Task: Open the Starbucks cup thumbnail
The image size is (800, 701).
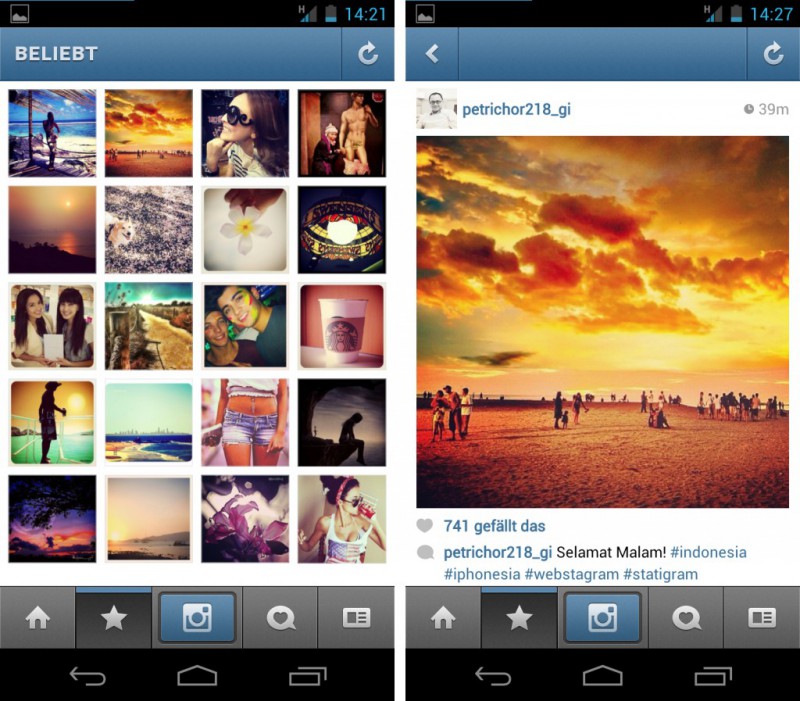Action: pyautogui.click(x=342, y=326)
